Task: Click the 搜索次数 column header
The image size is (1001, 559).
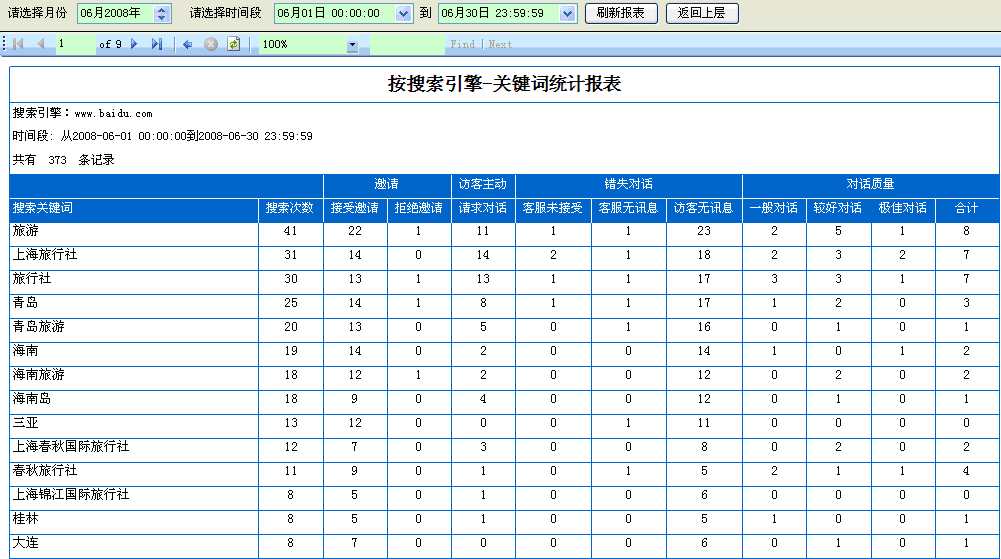Action: pos(290,209)
